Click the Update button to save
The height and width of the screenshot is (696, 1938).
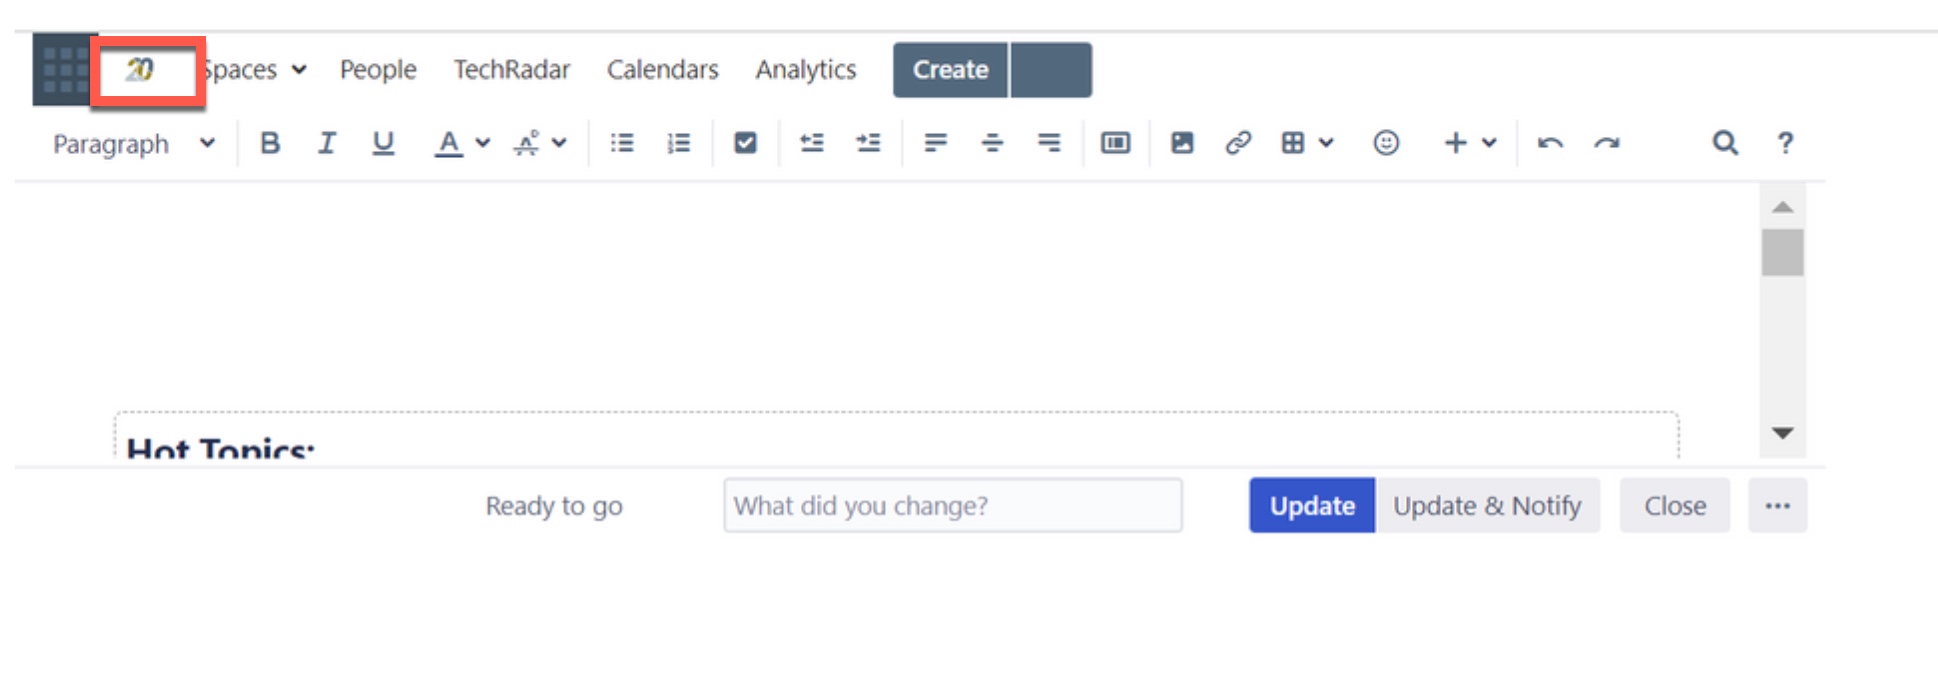[x=1311, y=505]
